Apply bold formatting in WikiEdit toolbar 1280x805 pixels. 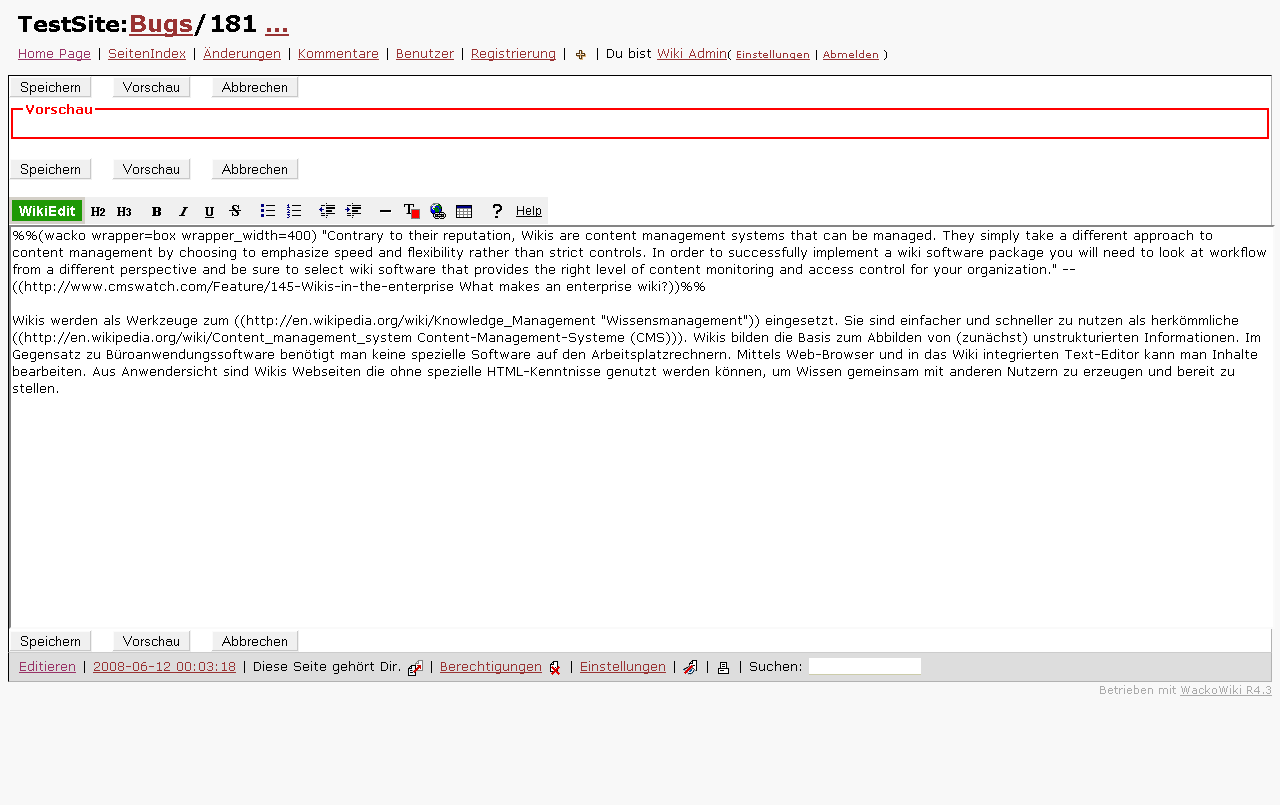point(156,211)
